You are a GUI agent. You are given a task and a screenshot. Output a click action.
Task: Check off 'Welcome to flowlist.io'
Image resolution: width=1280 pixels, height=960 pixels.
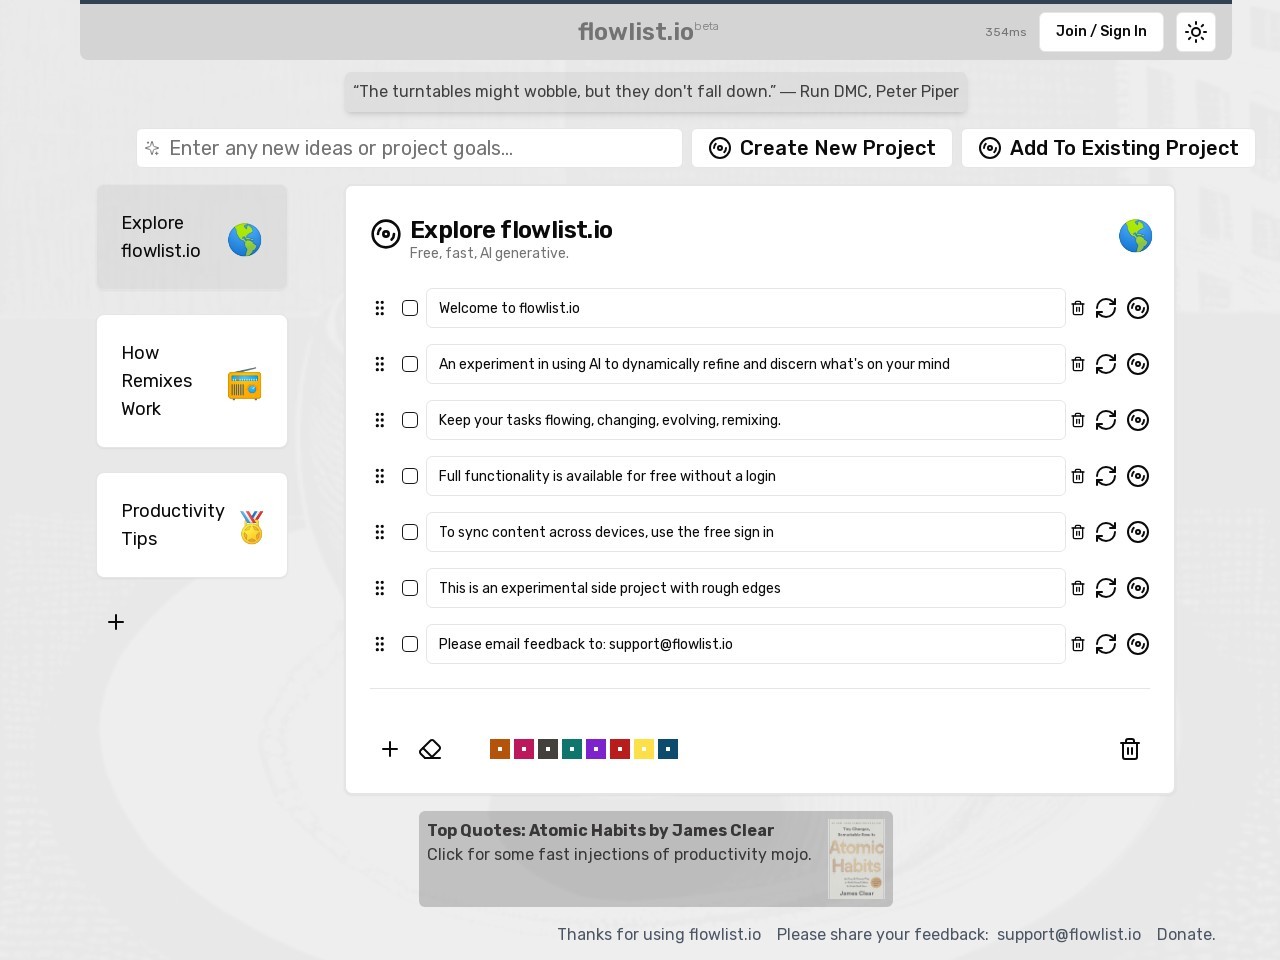410,308
